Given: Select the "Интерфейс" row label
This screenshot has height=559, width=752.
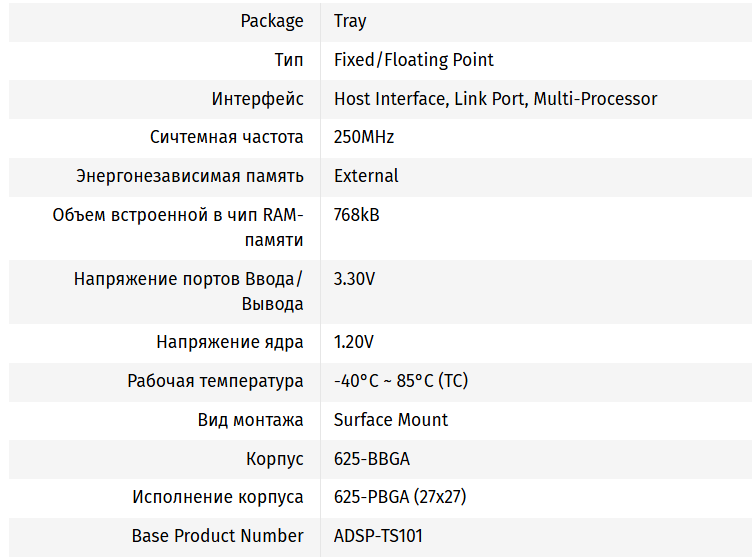Looking at the screenshot, I should [257, 99].
